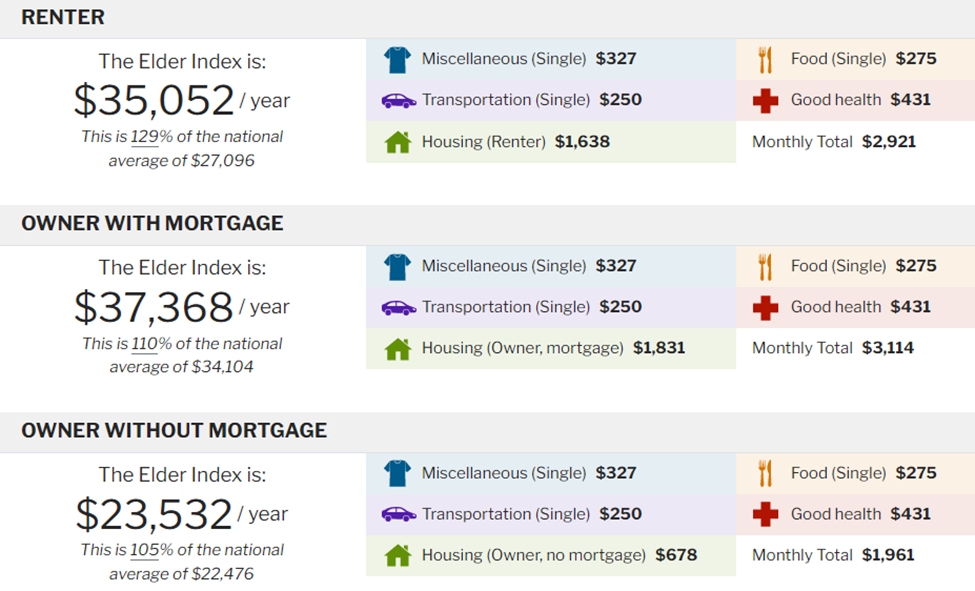Click the blue shirt icon in Owner With Mortgage section
975x591 pixels.
tap(397, 267)
